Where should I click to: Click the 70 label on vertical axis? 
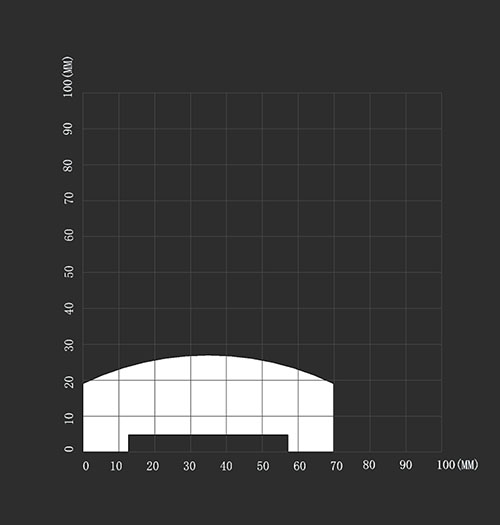point(68,198)
